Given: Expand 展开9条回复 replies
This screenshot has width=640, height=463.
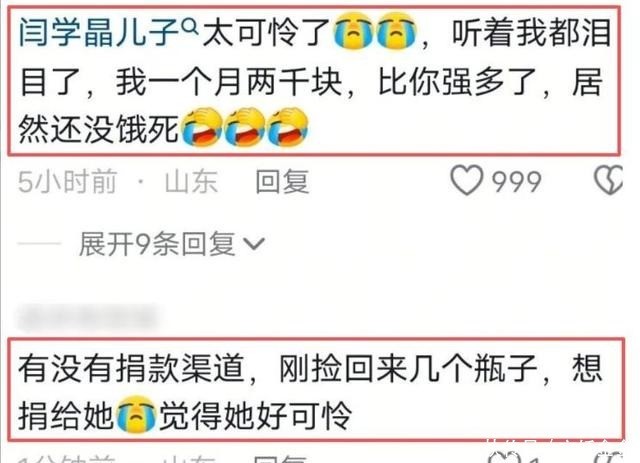Looking at the screenshot, I should pos(172,244).
